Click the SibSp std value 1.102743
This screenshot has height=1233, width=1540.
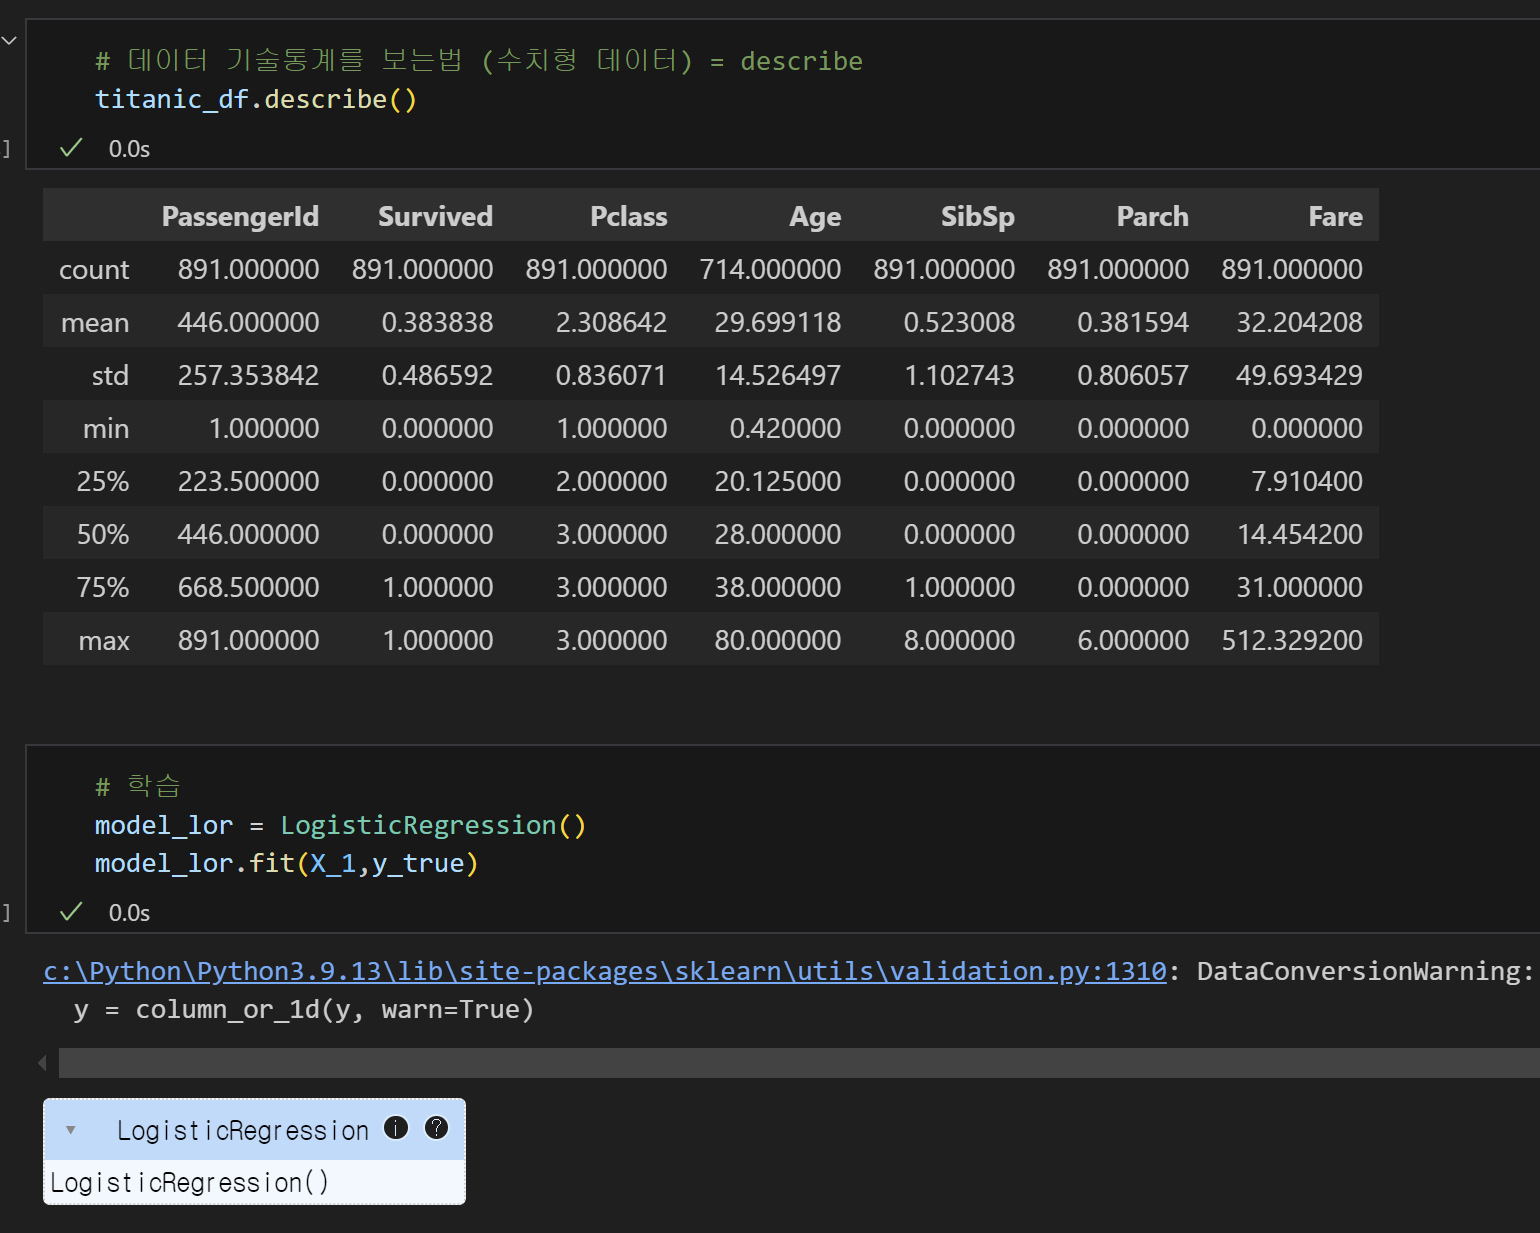[x=959, y=375]
